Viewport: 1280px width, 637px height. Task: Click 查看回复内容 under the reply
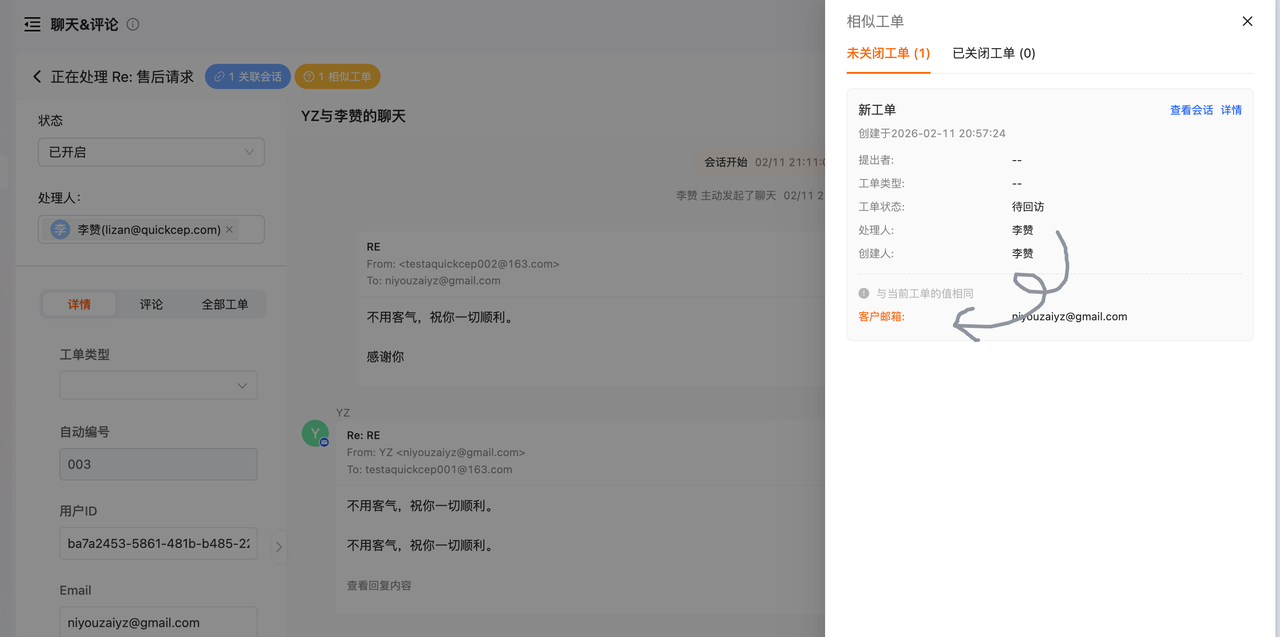point(379,585)
